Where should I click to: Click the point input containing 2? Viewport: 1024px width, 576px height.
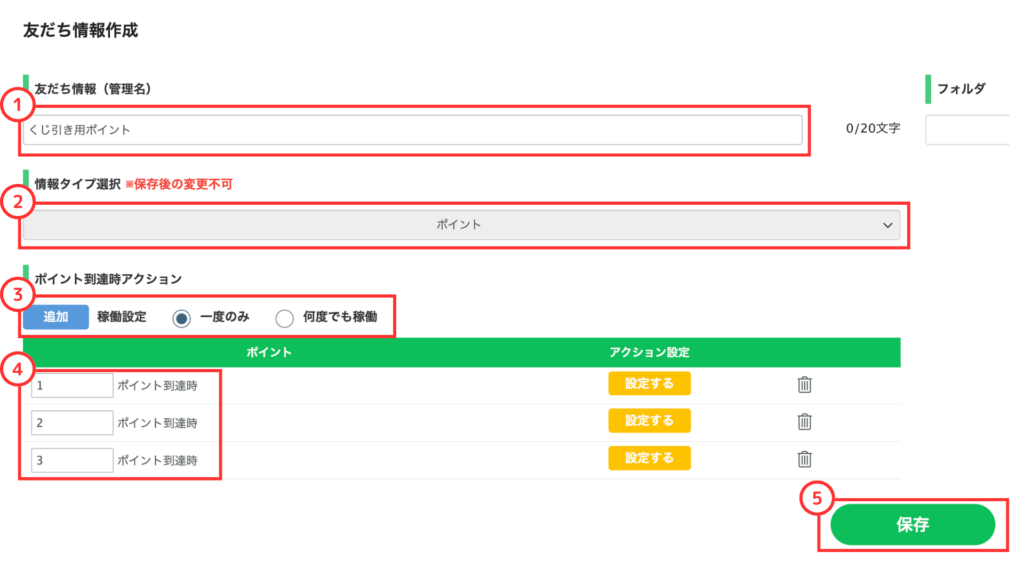72,423
